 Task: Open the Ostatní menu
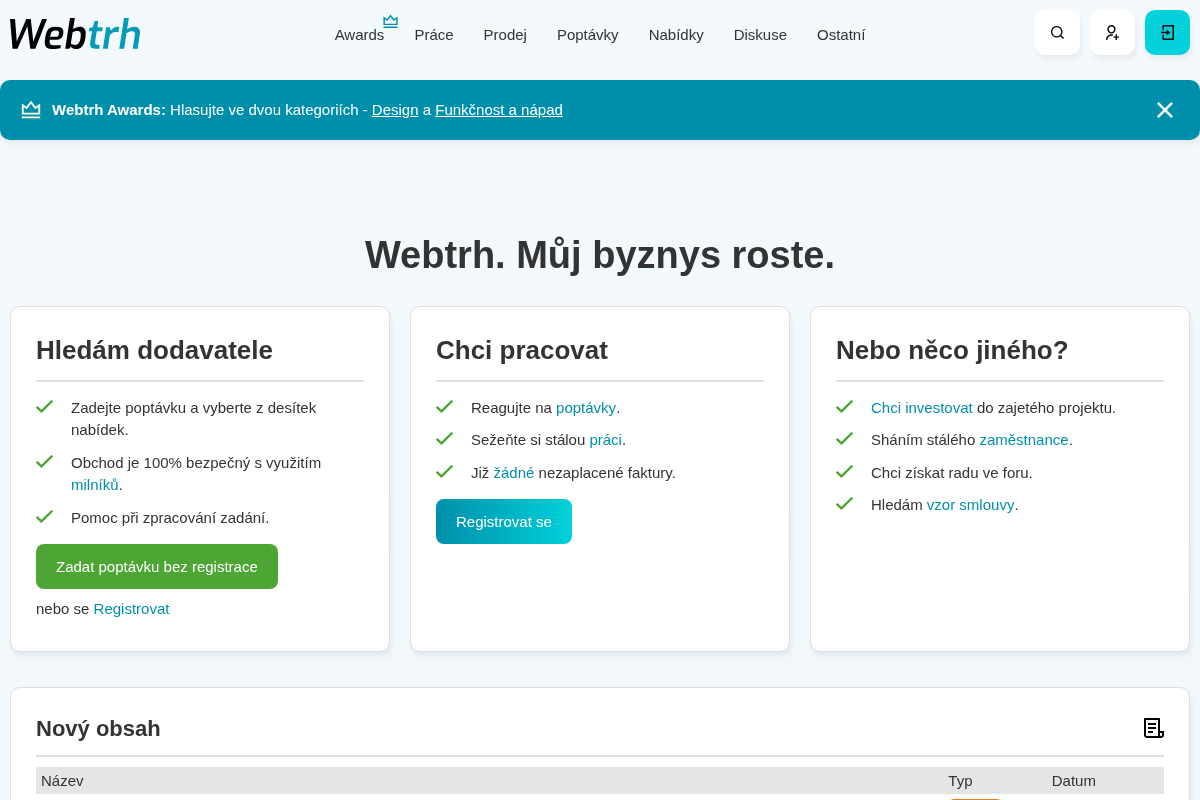pyautogui.click(x=841, y=34)
